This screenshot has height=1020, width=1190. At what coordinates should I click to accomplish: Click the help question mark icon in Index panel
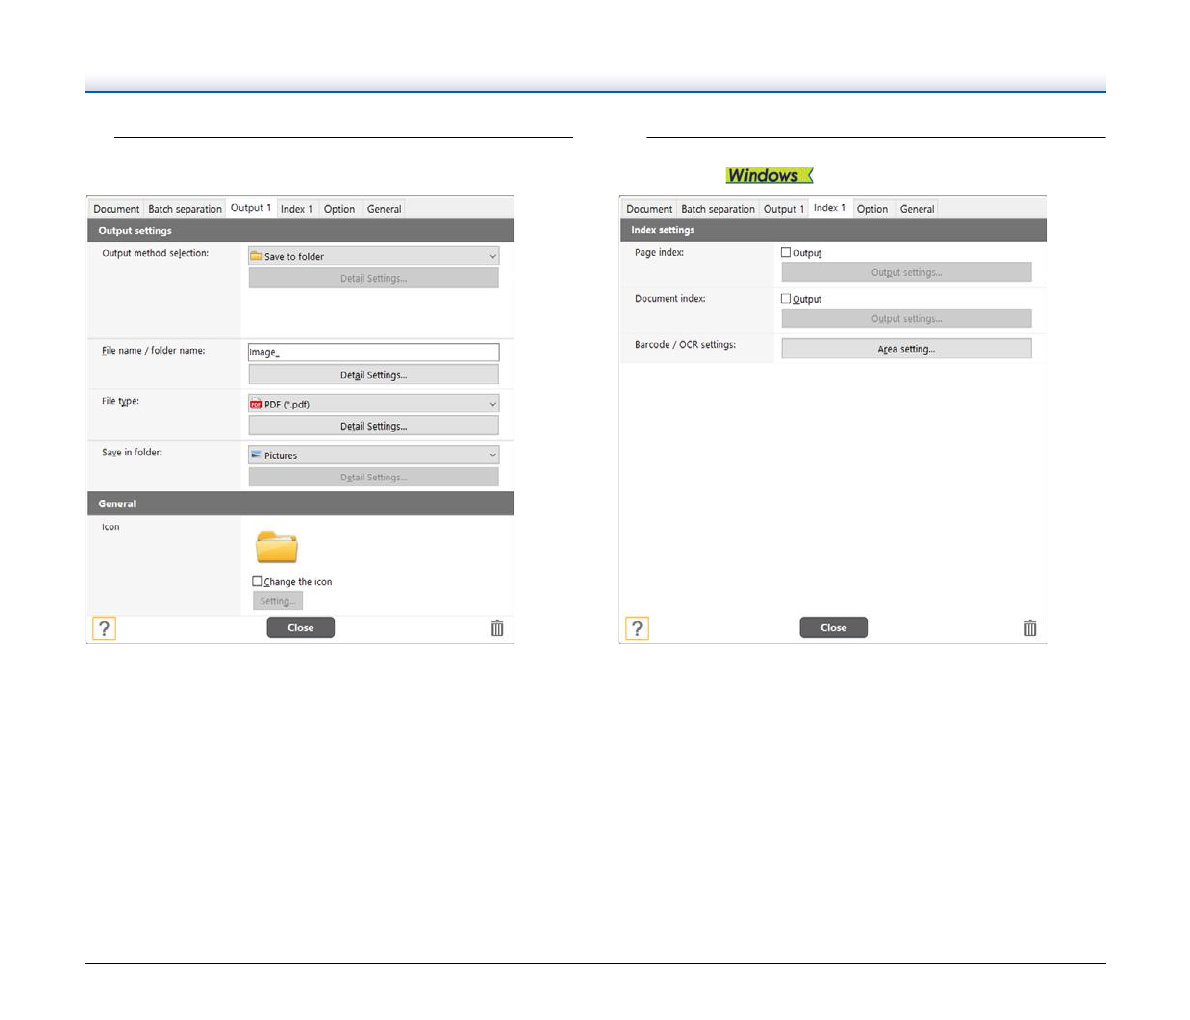click(x=637, y=628)
